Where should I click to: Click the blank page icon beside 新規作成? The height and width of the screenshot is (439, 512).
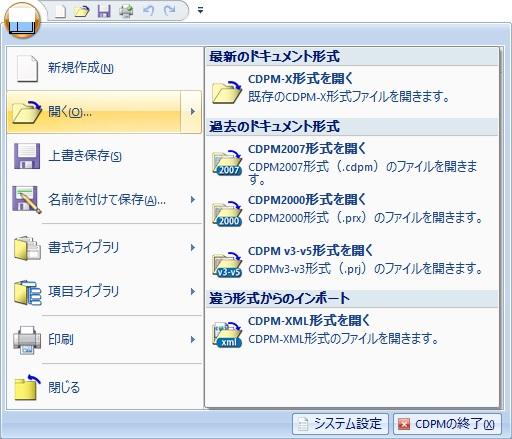pos(27,68)
